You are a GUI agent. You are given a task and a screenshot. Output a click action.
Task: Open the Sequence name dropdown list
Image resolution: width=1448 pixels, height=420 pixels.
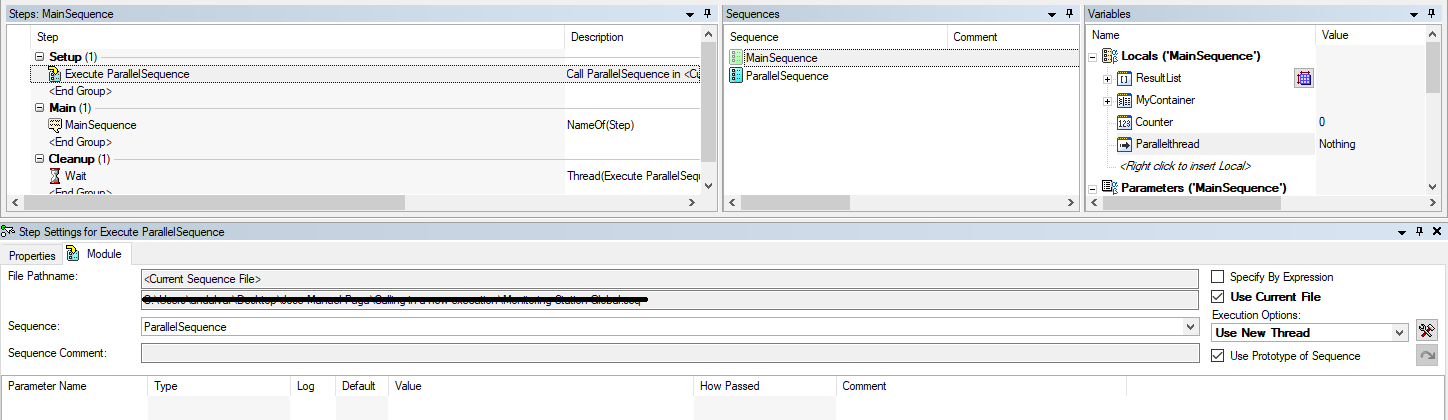pos(1189,327)
